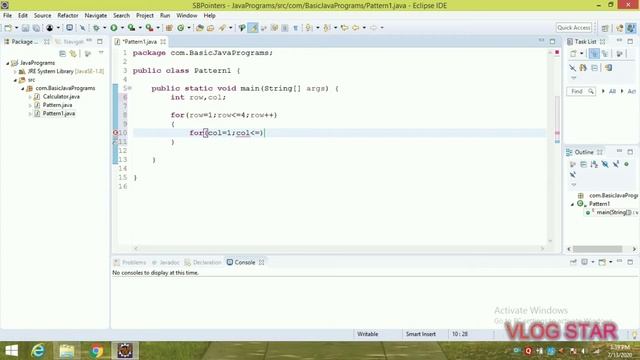Open Google Chrome from taskbar
Screen dimensions: 640x360
(97, 351)
